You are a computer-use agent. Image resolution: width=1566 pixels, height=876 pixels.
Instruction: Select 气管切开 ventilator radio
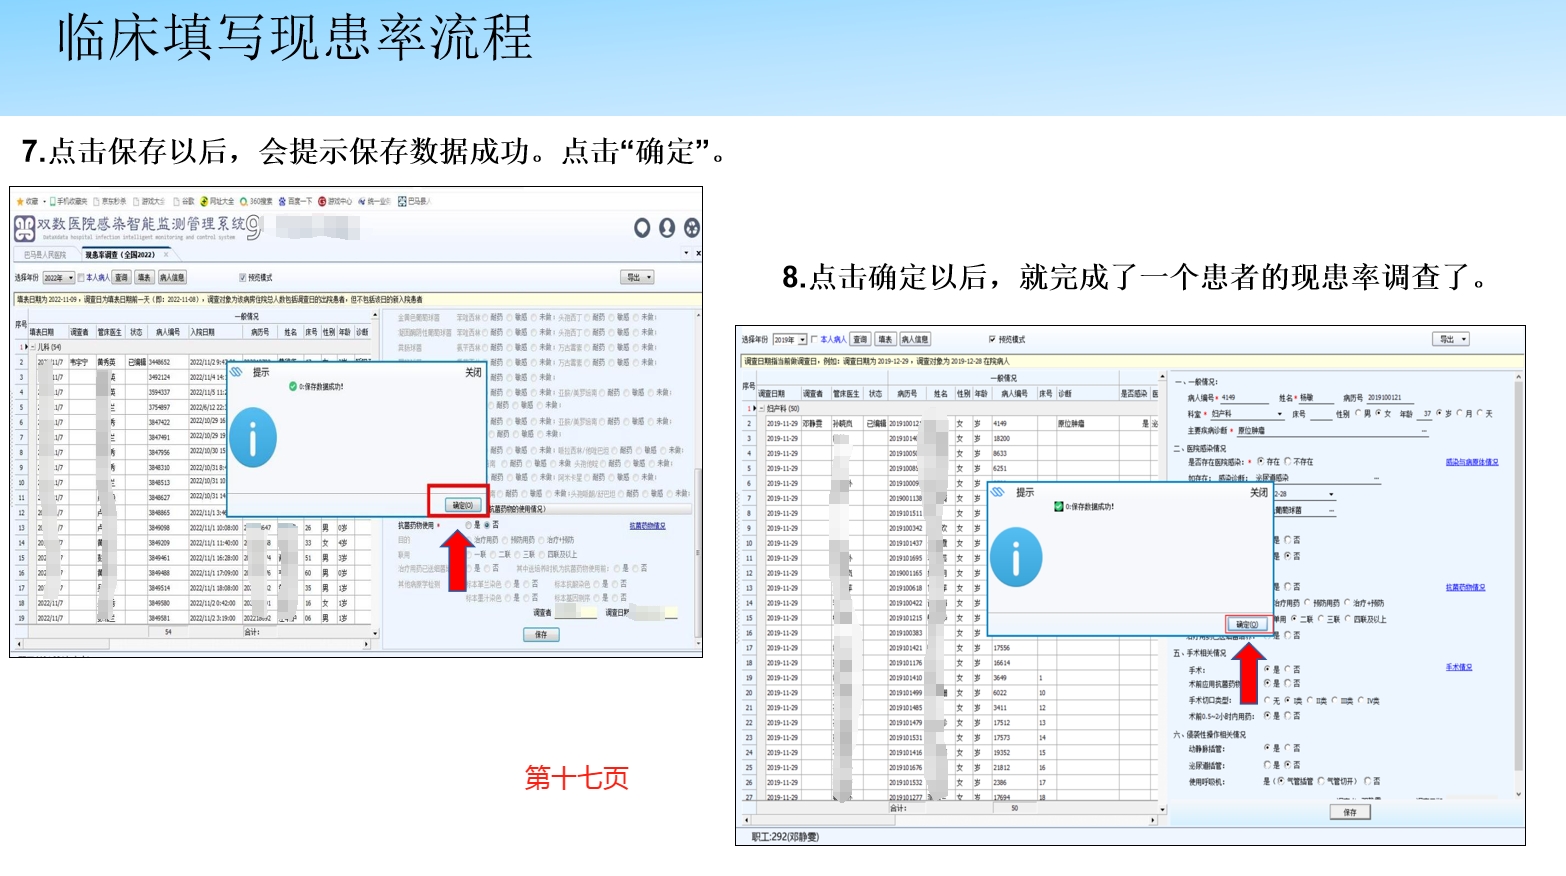[x=1321, y=781]
